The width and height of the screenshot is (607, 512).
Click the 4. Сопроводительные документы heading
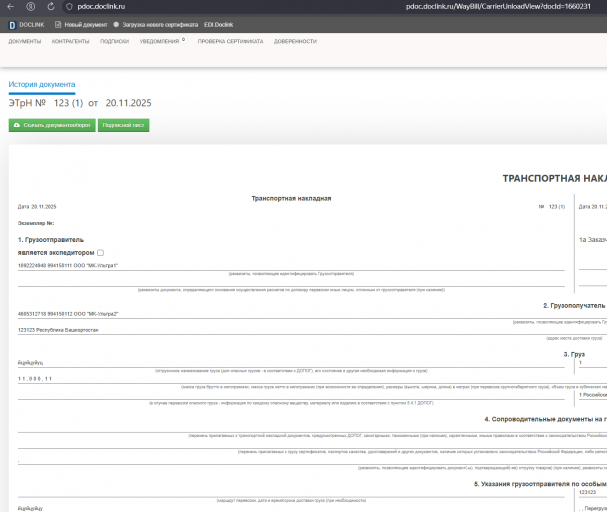coord(545,419)
